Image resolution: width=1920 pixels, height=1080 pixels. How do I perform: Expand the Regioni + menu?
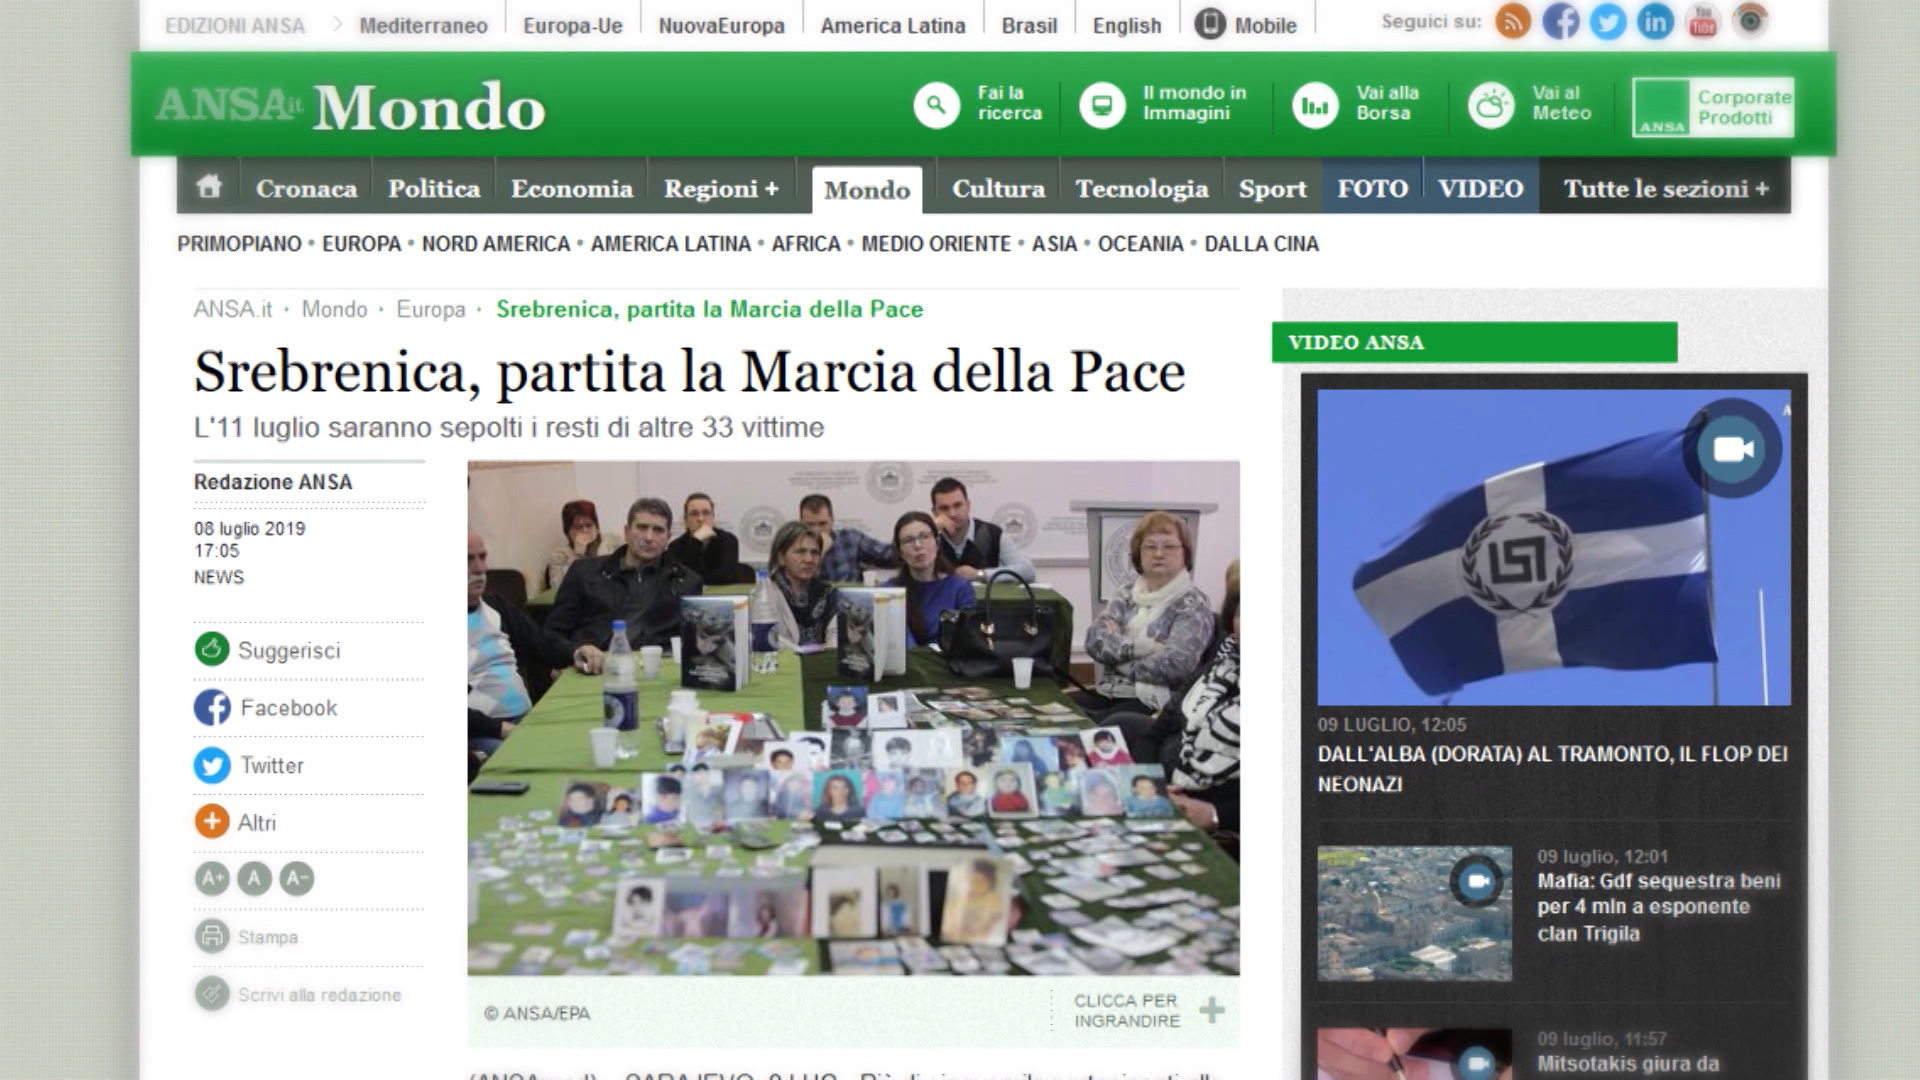tap(721, 189)
